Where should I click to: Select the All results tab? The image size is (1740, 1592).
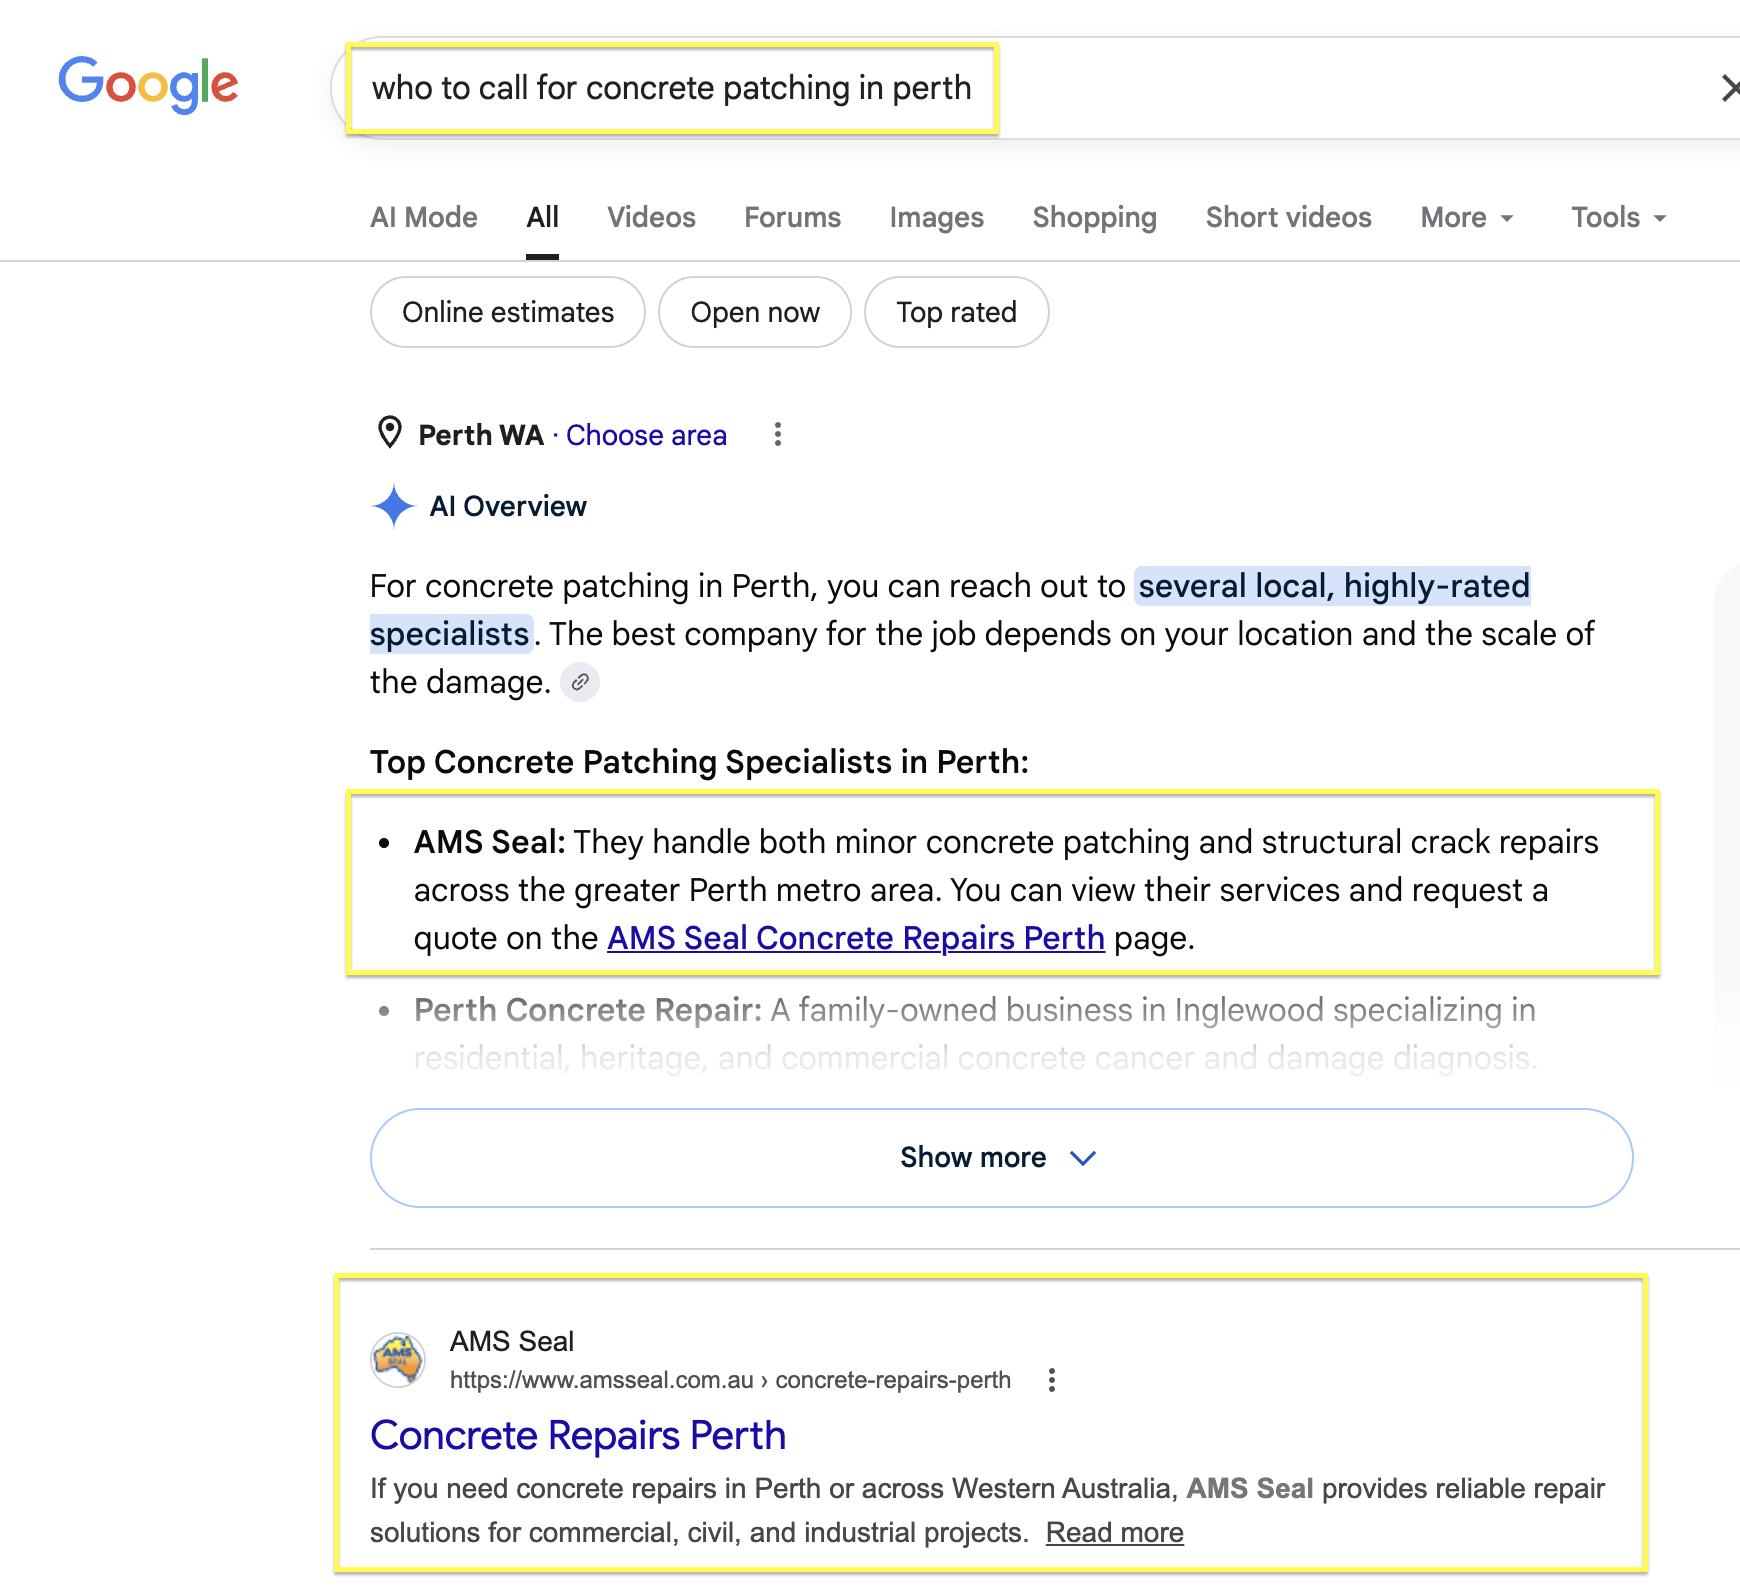(543, 217)
